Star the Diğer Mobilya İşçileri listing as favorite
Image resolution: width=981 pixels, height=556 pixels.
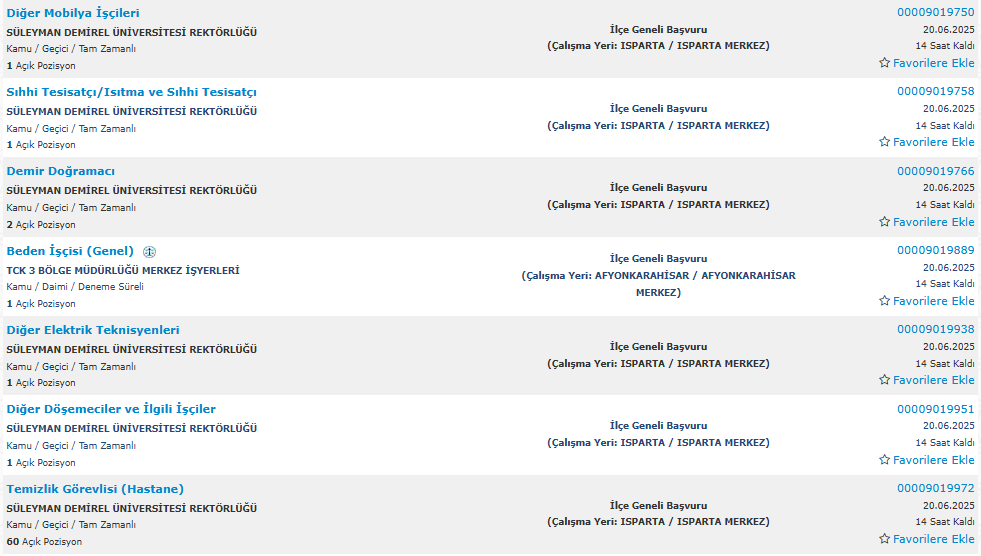pos(884,63)
